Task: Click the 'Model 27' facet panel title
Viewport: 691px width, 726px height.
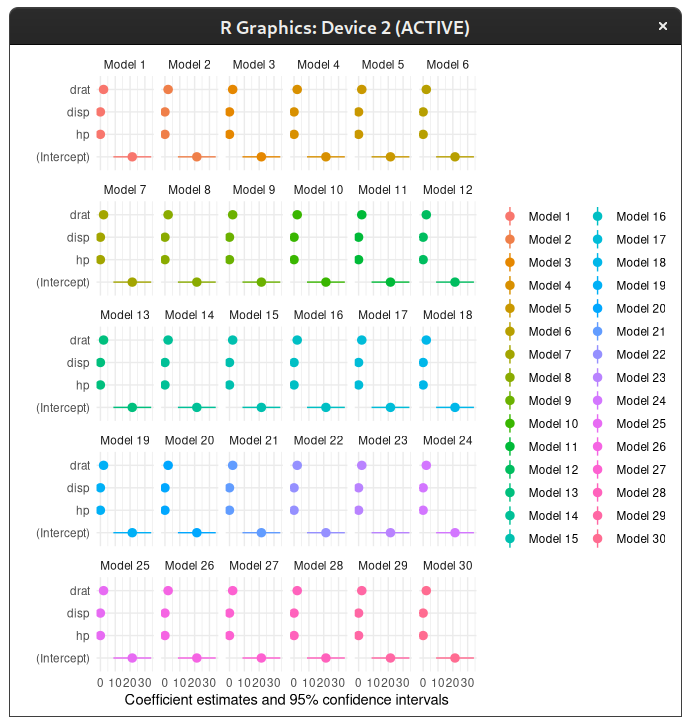Action: (x=254, y=565)
